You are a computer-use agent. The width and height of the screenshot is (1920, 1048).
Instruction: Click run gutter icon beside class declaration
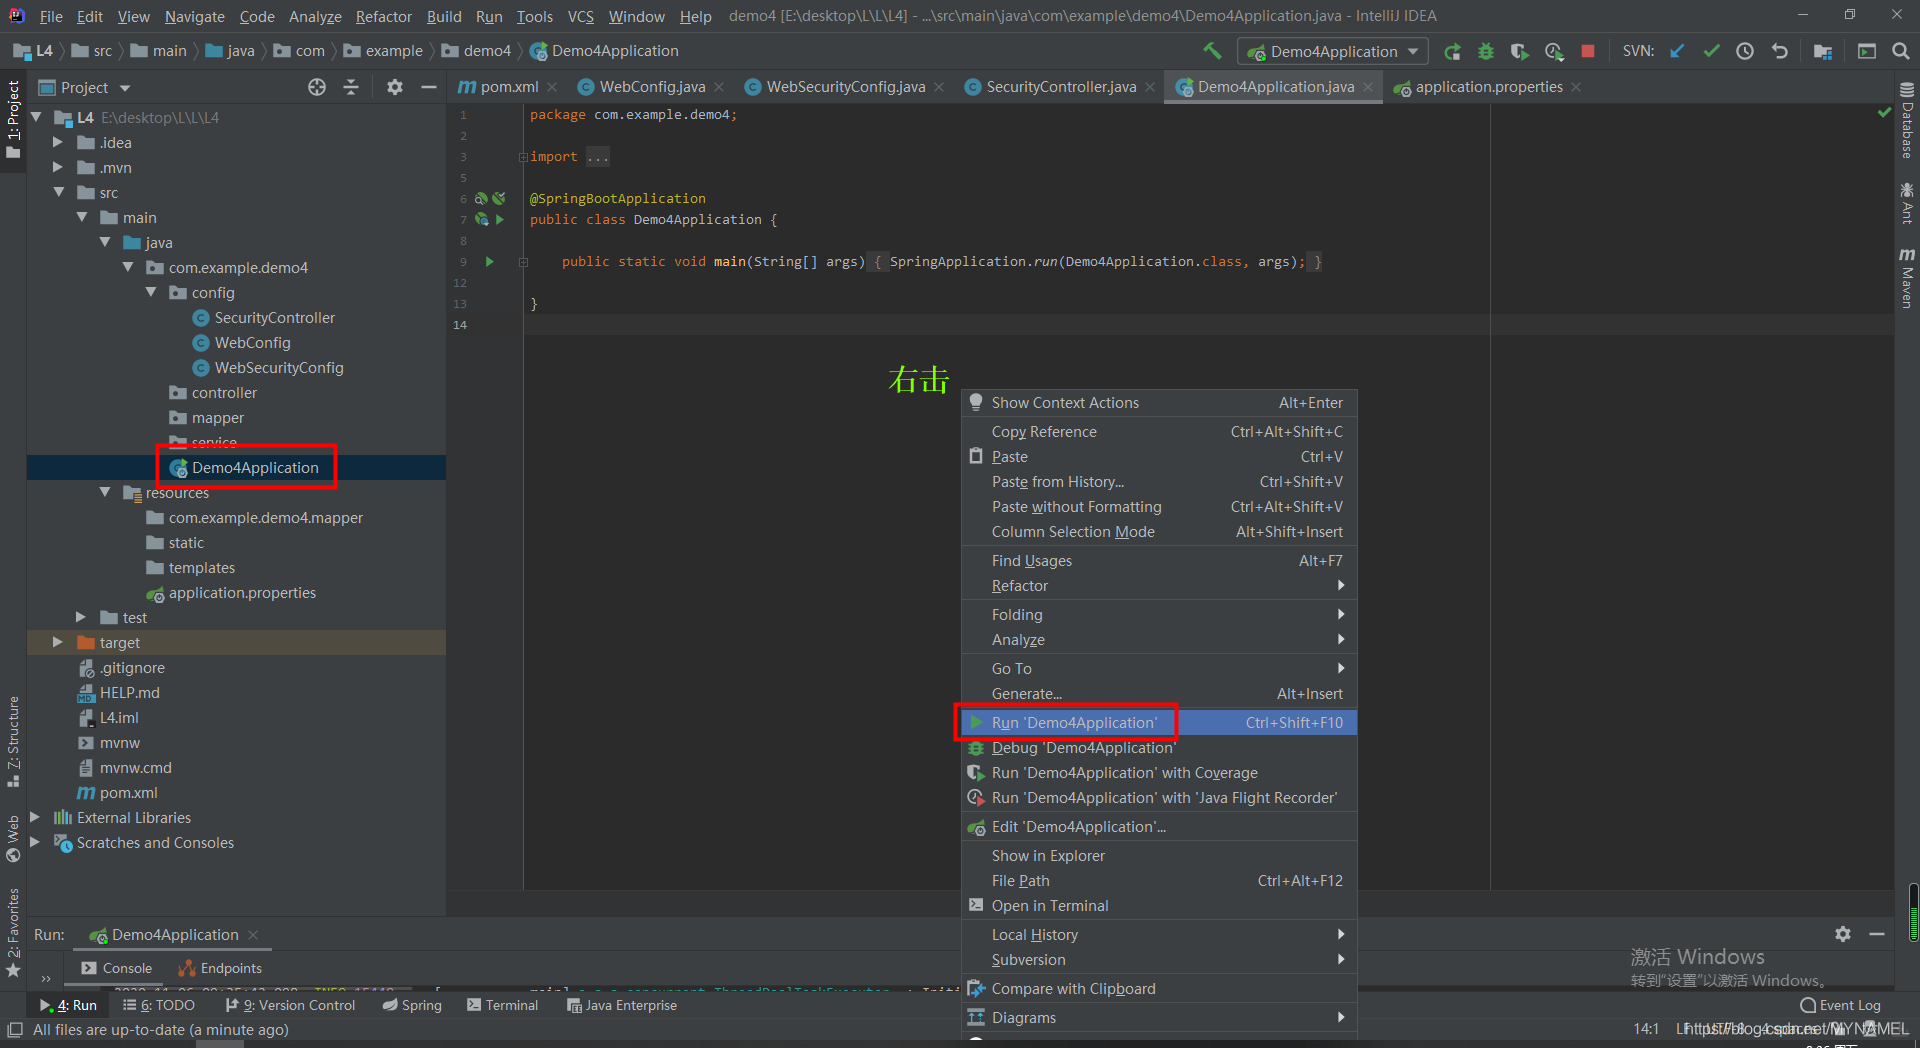[500, 220]
